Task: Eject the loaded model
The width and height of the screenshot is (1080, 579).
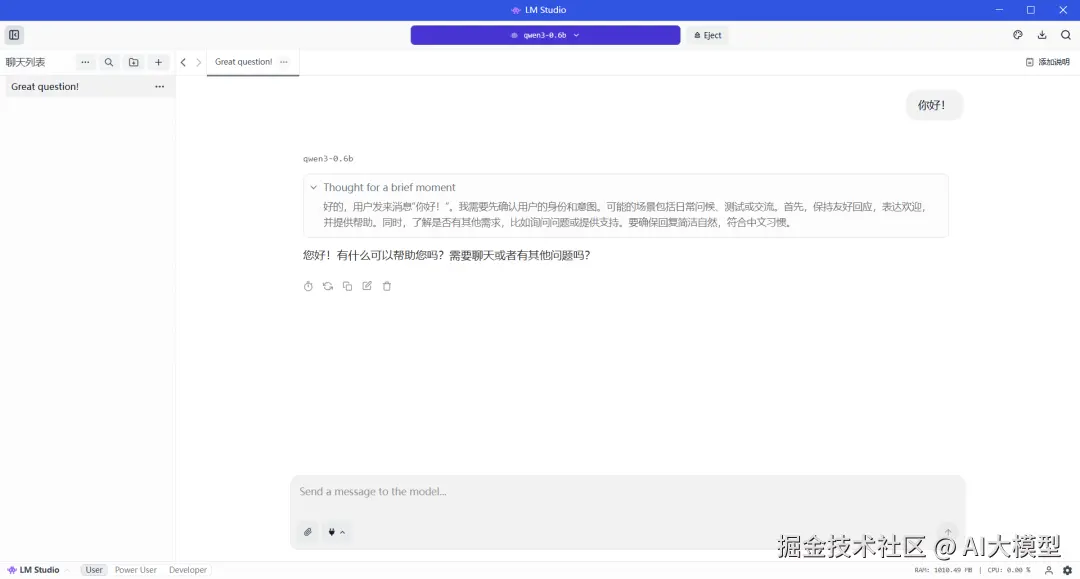Action: pos(707,35)
